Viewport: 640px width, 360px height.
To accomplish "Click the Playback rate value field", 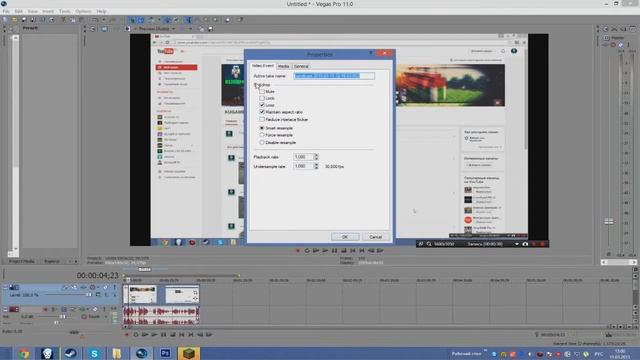I will 303,157.
